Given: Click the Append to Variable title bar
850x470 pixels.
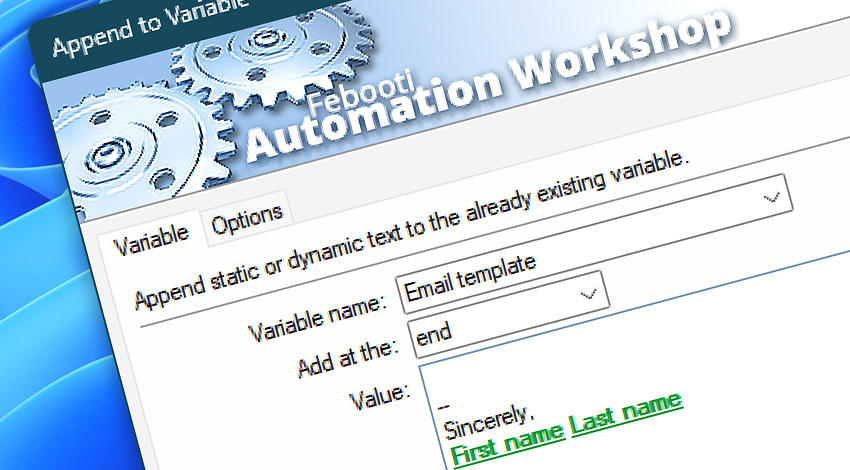Looking at the screenshot, I should coord(152,25).
